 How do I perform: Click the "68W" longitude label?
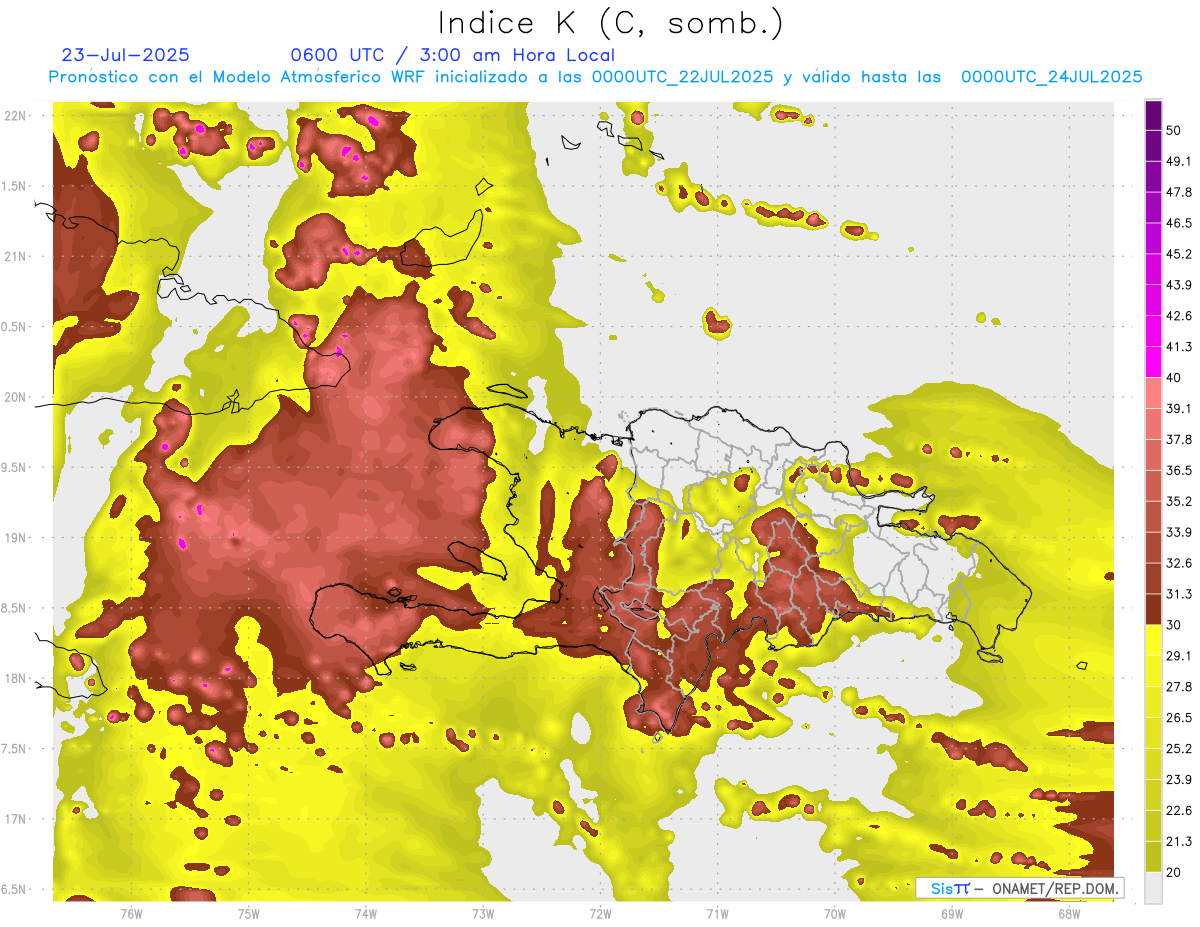(x=1069, y=913)
